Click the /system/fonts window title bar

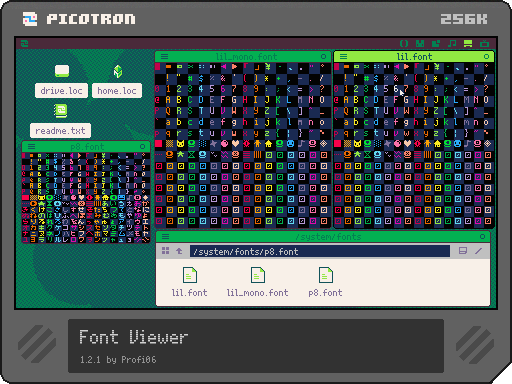(323, 236)
